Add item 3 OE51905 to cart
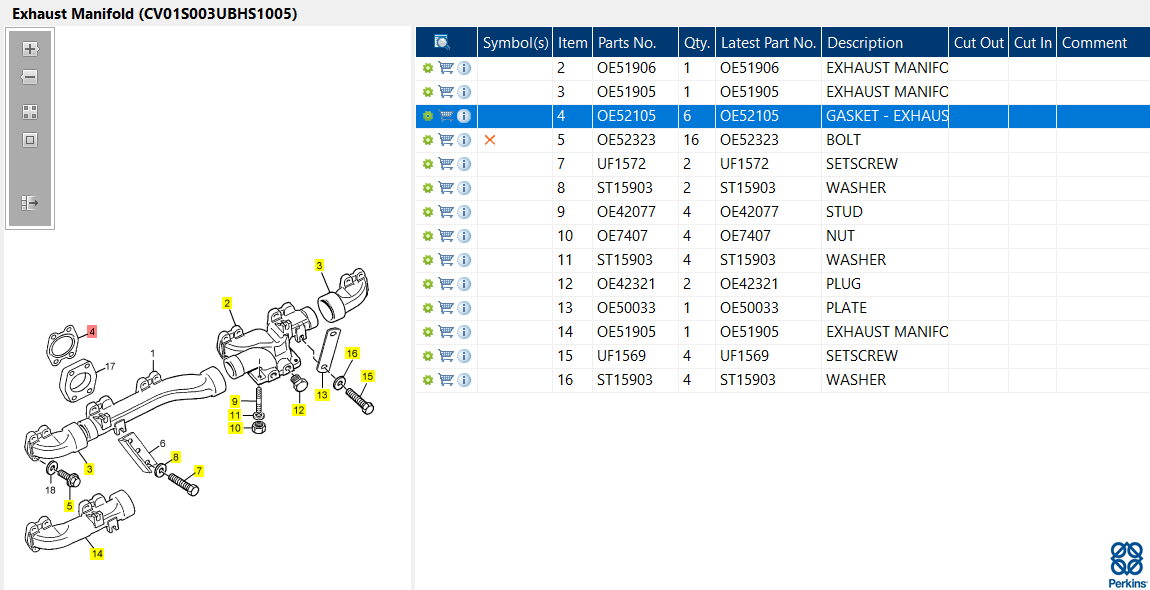 tap(446, 92)
